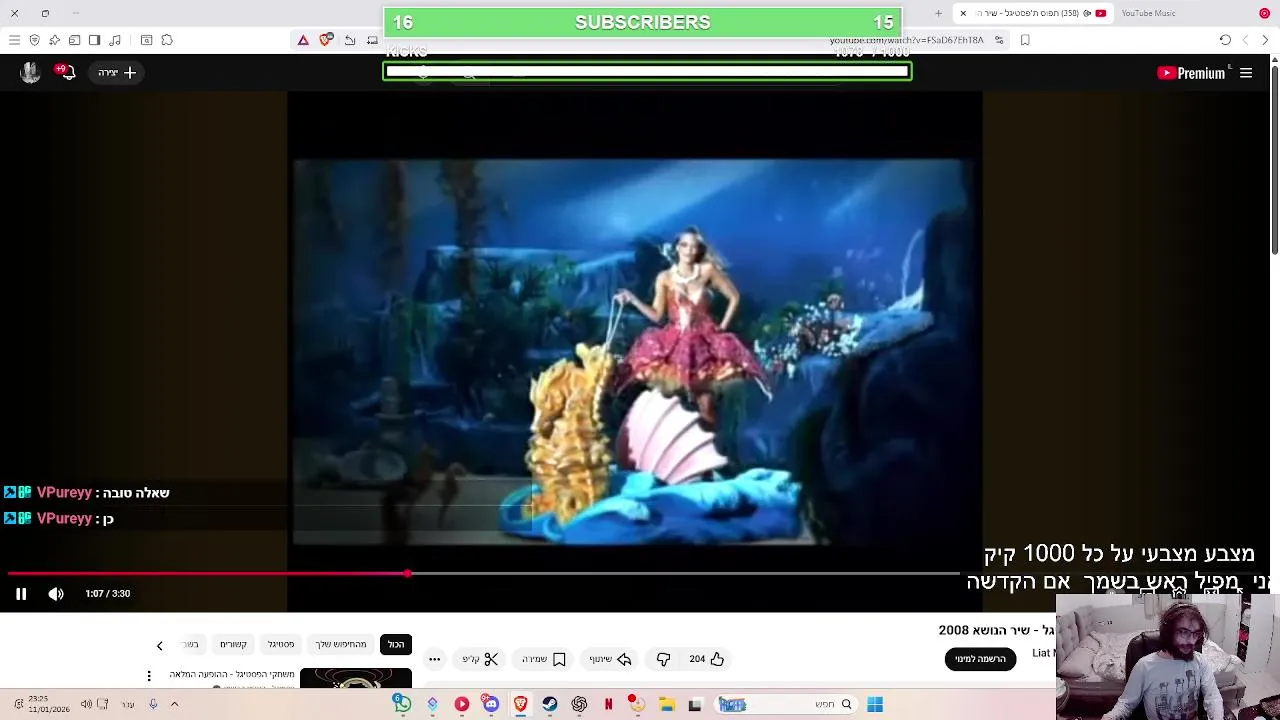The width and height of the screenshot is (1280, 720).
Task: Open Brave Rewards triangle icon
Action: tap(303, 40)
